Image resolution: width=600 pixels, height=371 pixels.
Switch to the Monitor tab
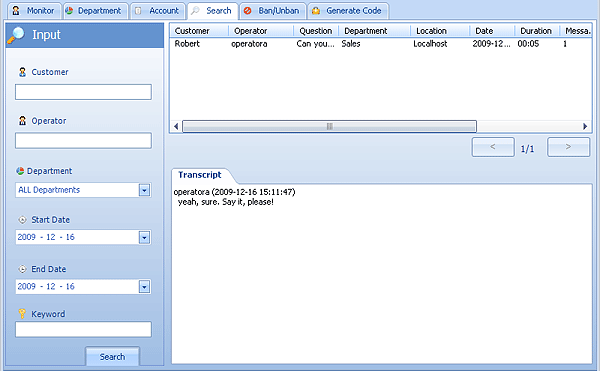tap(34, 11)
